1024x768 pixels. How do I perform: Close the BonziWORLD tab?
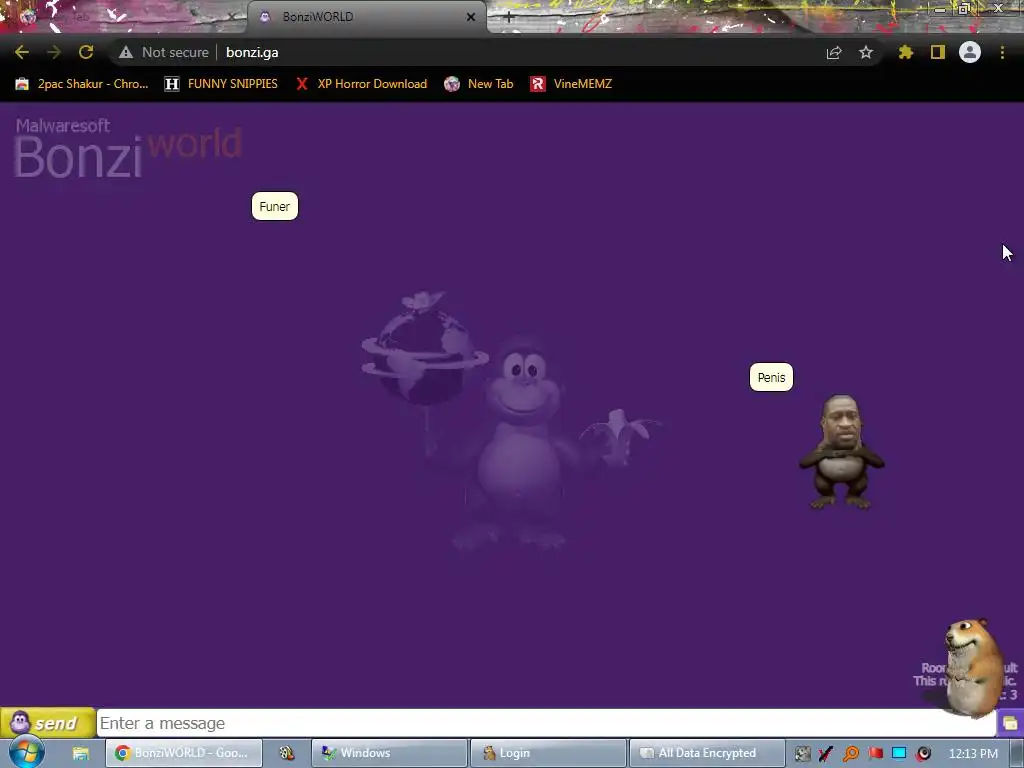click(471, 17)
